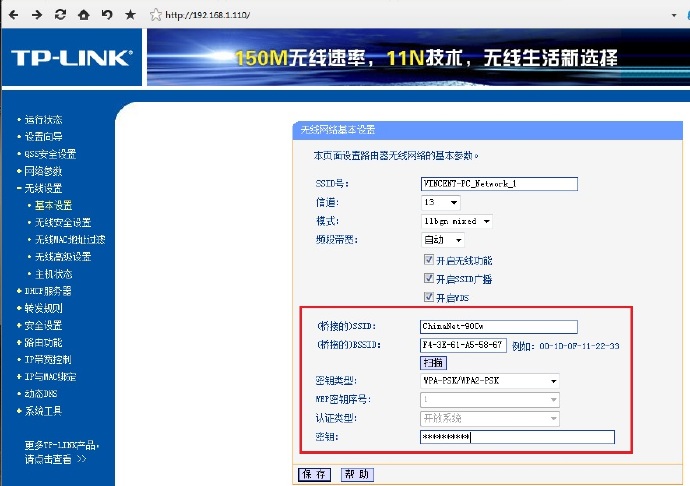Expand 系统工具 menu

point(43,411)
